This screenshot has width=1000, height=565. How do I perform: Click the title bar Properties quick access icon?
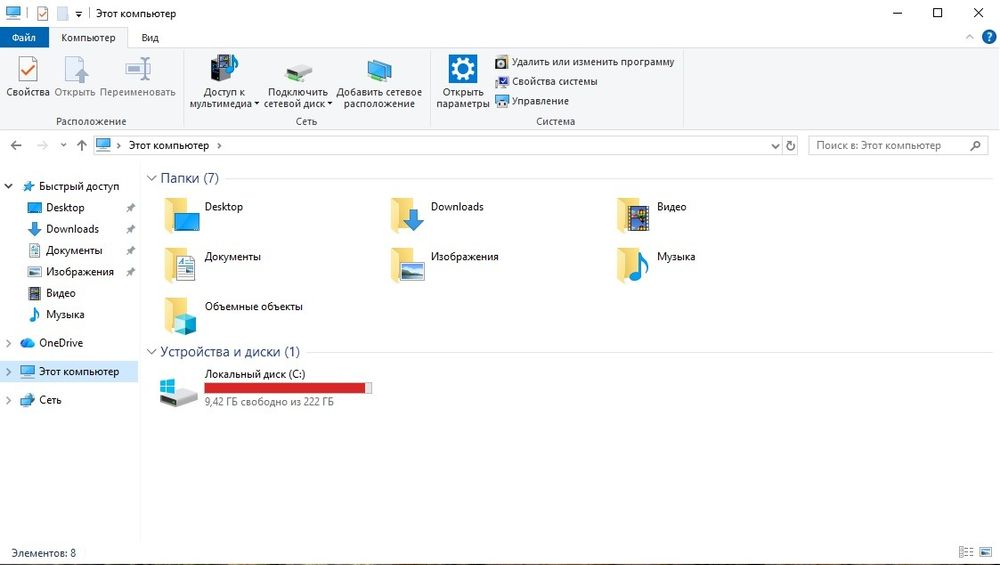pyautogui.click(x=42, y=13)
